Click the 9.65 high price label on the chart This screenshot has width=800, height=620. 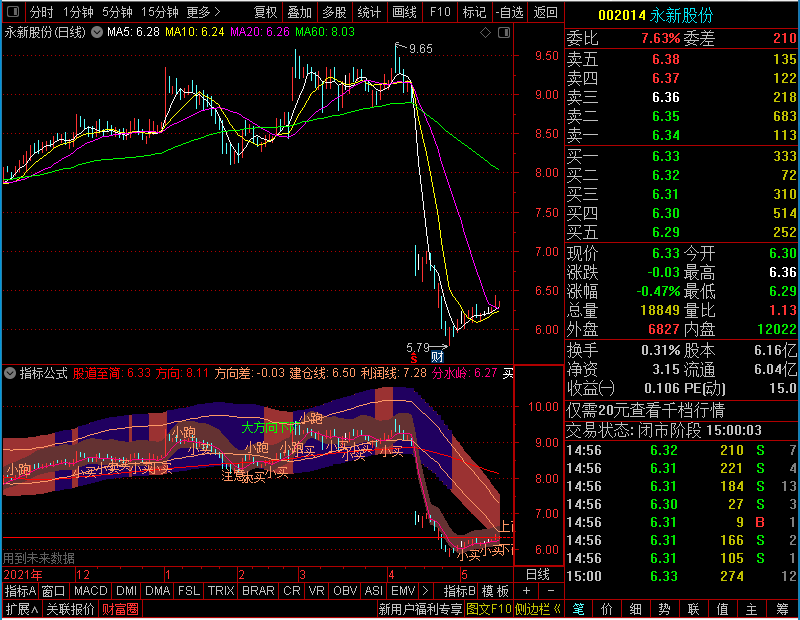click(421, 48)
